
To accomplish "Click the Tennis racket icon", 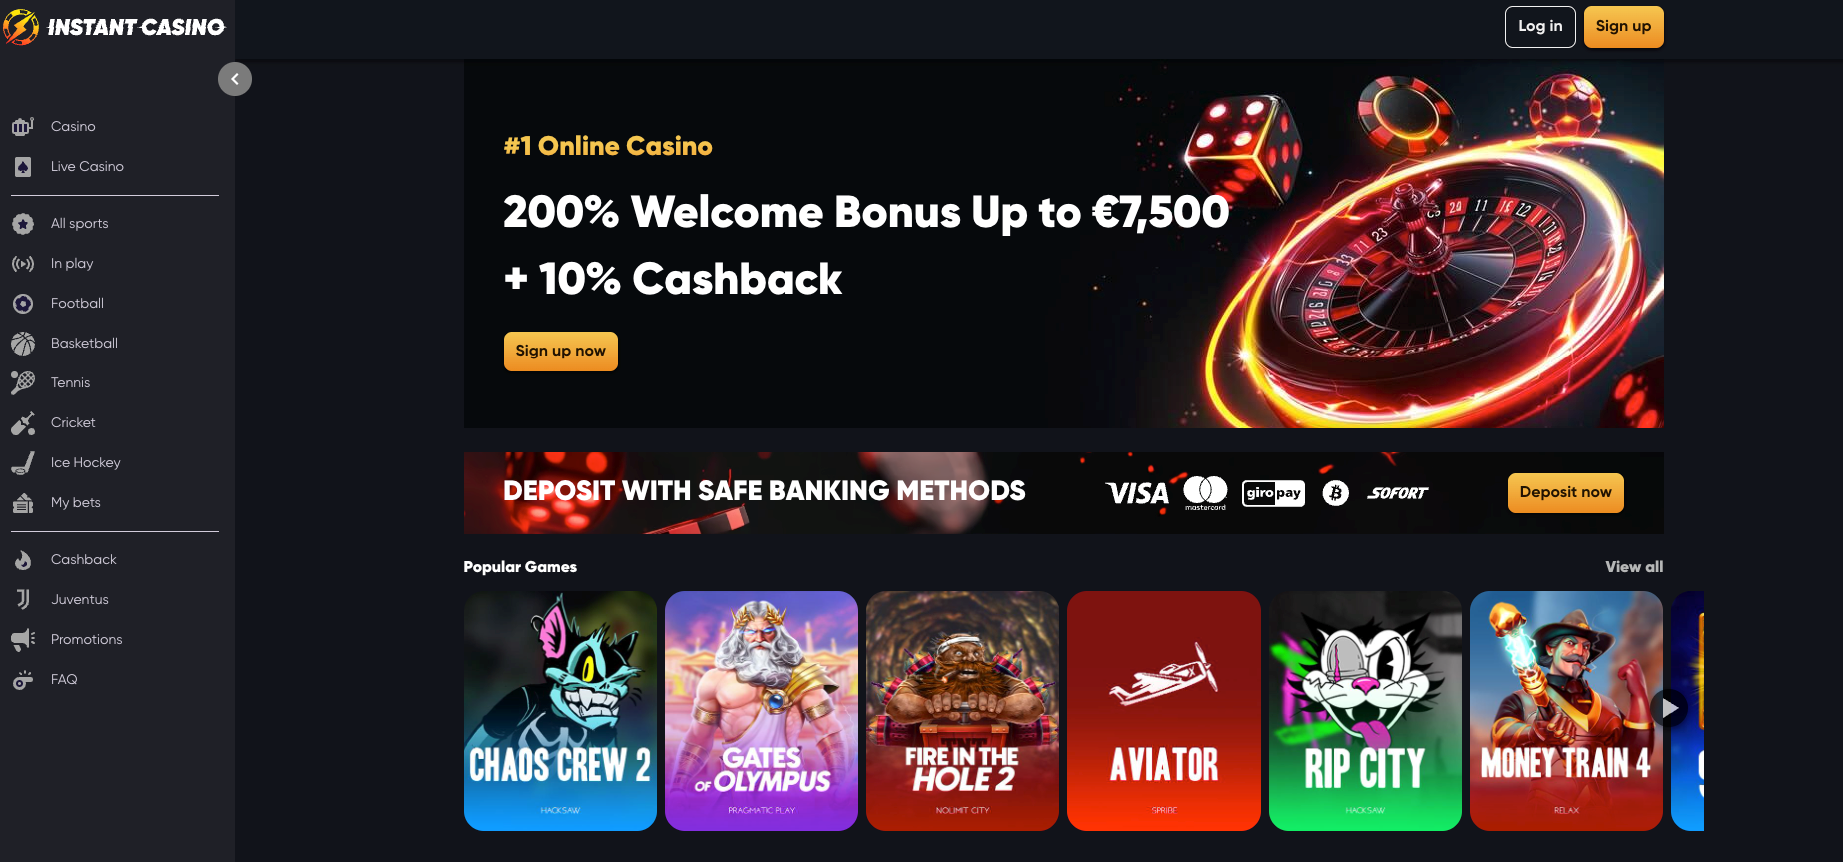I will coord(23,383).
